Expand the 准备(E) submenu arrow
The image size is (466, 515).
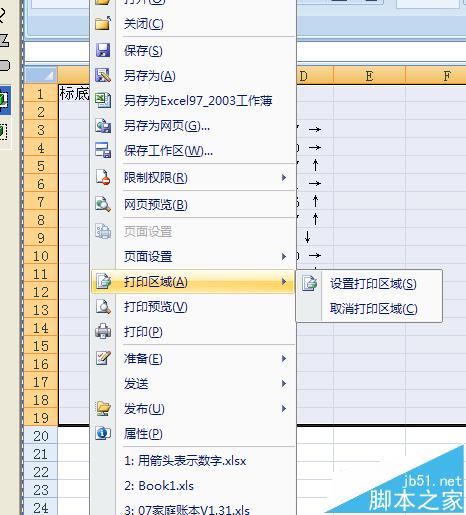pos(284,359)
